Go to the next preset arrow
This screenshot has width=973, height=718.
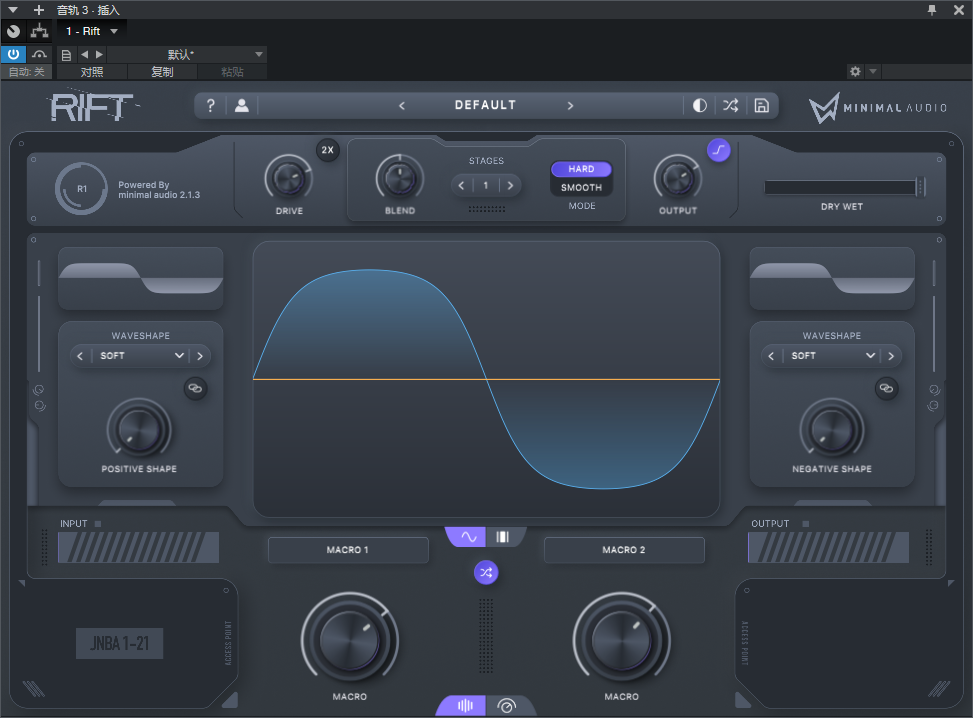pyautogui.click(x=570, y=105)
